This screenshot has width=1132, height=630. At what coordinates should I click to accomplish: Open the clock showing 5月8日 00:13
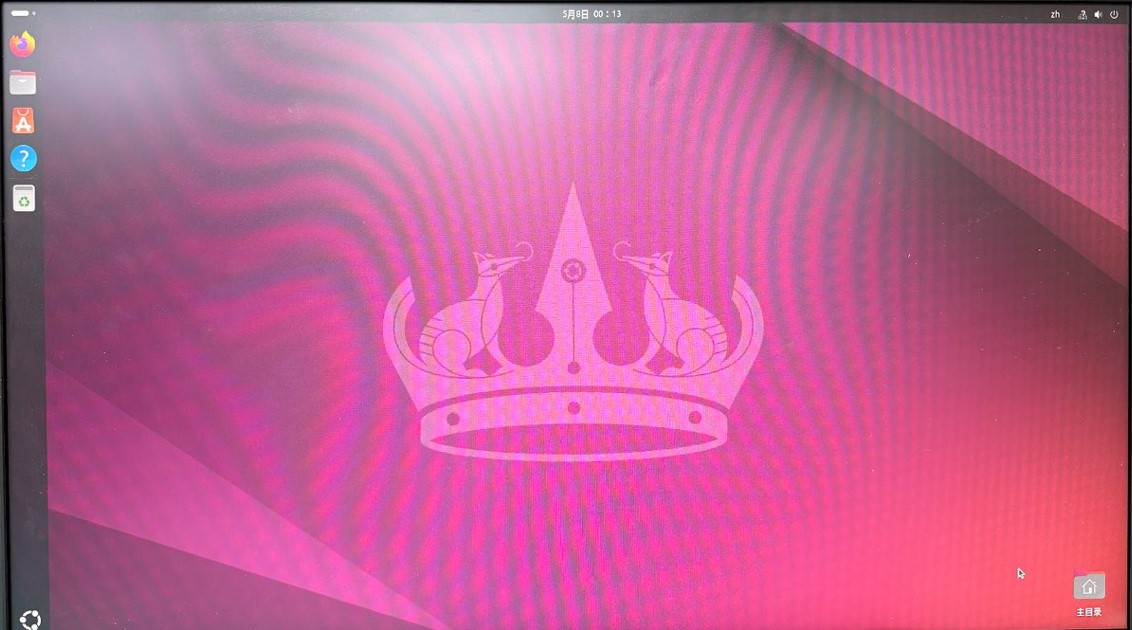(x=591, y=14)
